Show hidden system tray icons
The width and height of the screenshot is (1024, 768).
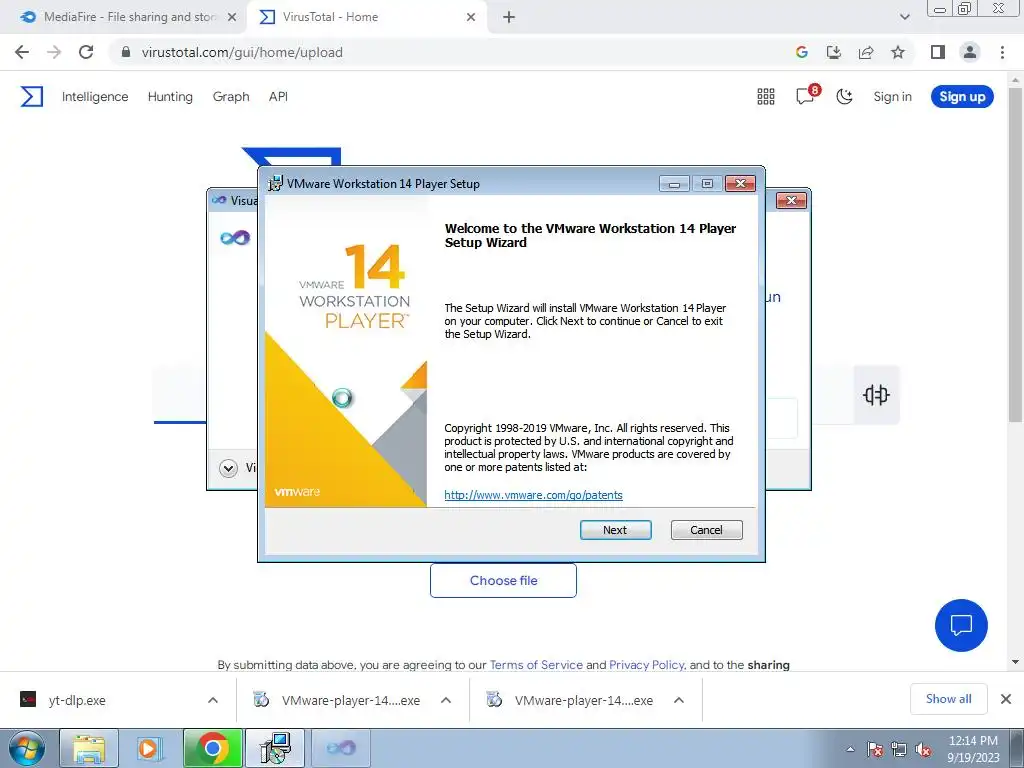[850, 749]
